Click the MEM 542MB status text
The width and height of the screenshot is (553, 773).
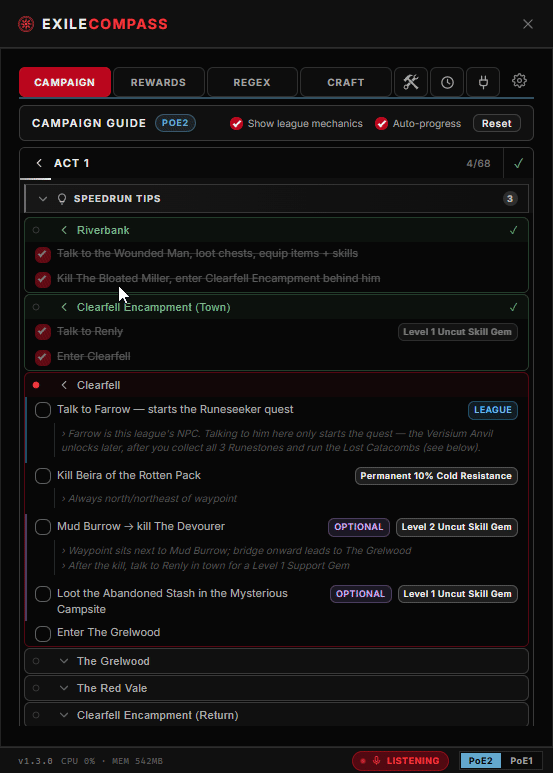point(137,761)
